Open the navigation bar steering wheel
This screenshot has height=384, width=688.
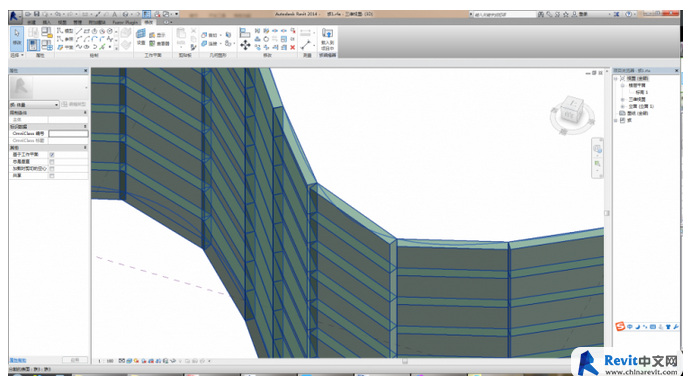tap(597, 149)
